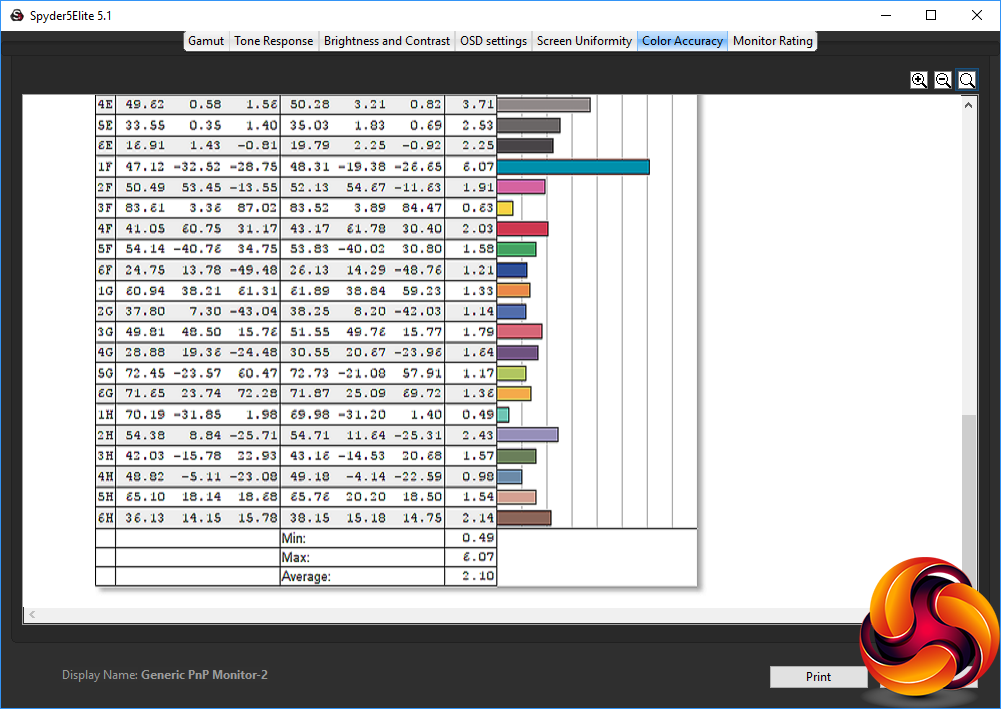Open the Tone Response tab
This screenshot has width=1001, height=709.
click(x=274, y=41)
